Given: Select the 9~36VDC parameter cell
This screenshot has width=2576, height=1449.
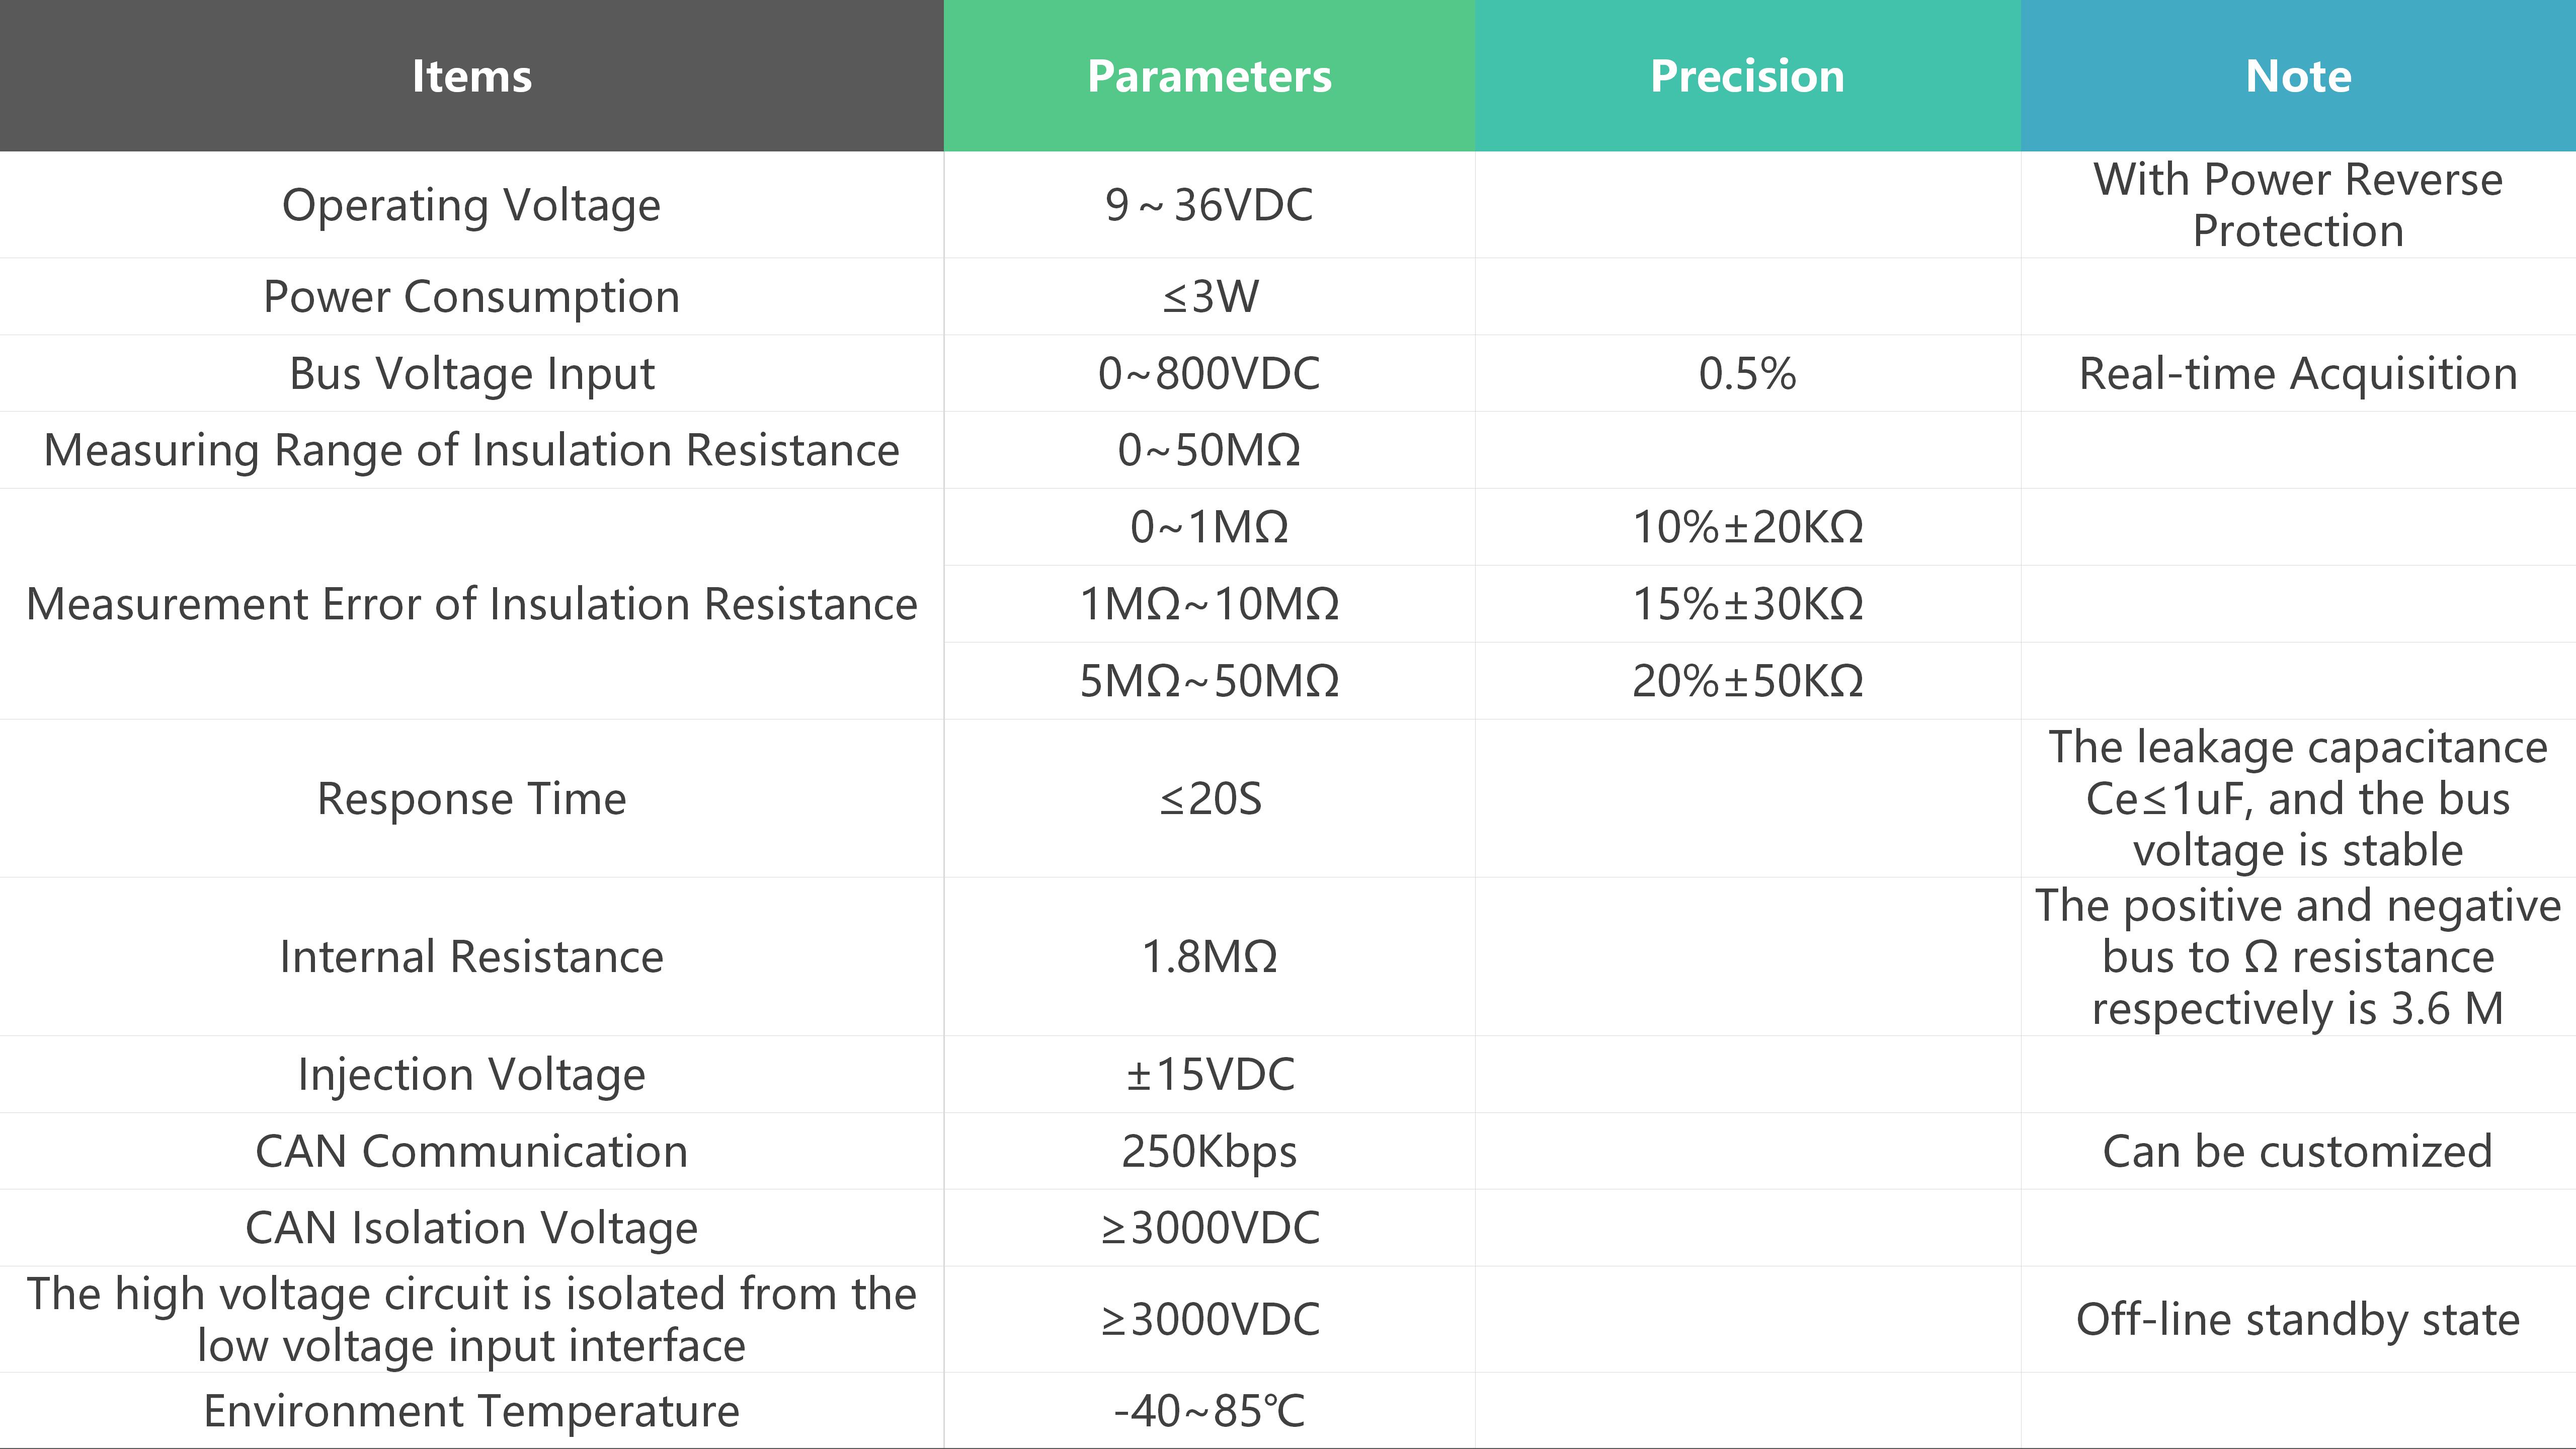Looking at the screenshot, I should click(x=1209, y=205).
